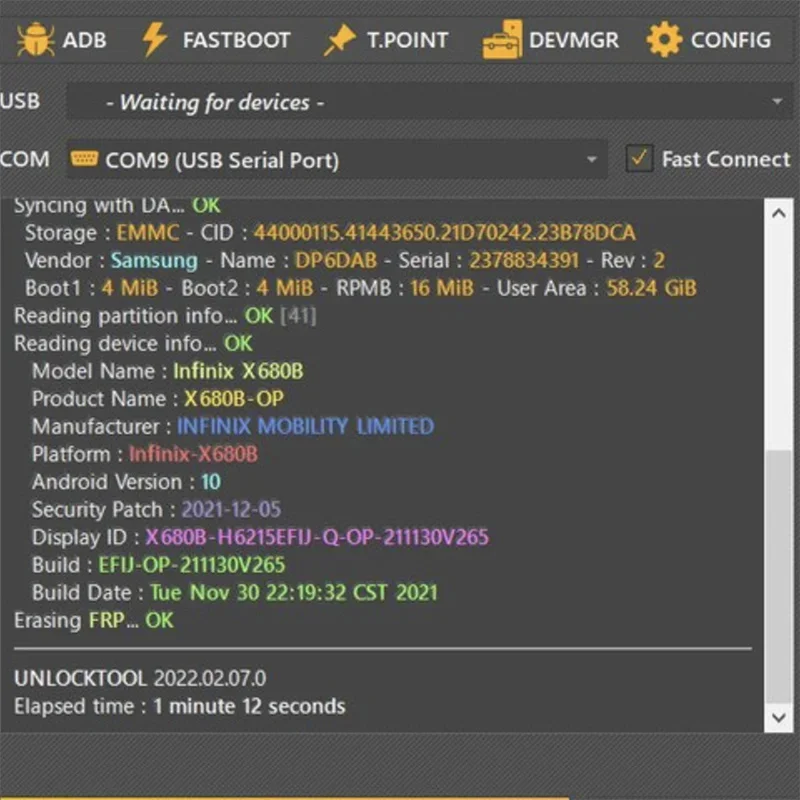Viewport: 800px width, 800px height.
Task: Click the DEVMGR toolbox icon
Action: 502,39
